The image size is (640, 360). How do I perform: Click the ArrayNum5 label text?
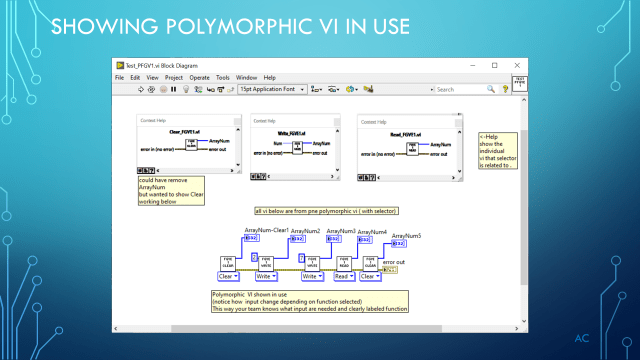point(406,236)
